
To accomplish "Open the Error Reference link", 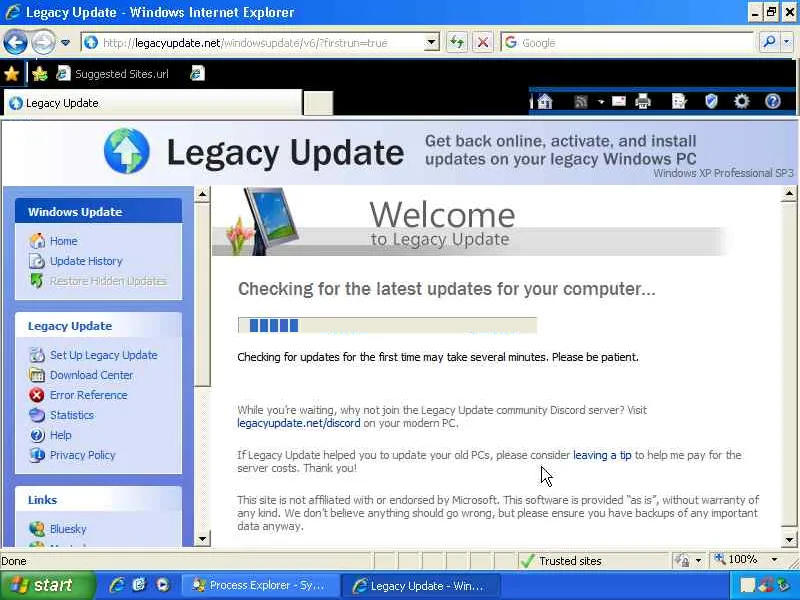I will pos(88,395).
